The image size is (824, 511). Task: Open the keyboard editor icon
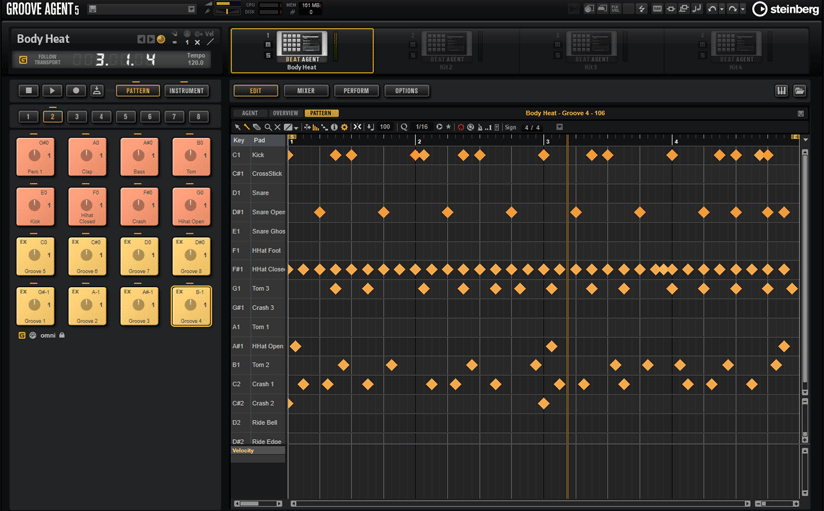[781, 91]
